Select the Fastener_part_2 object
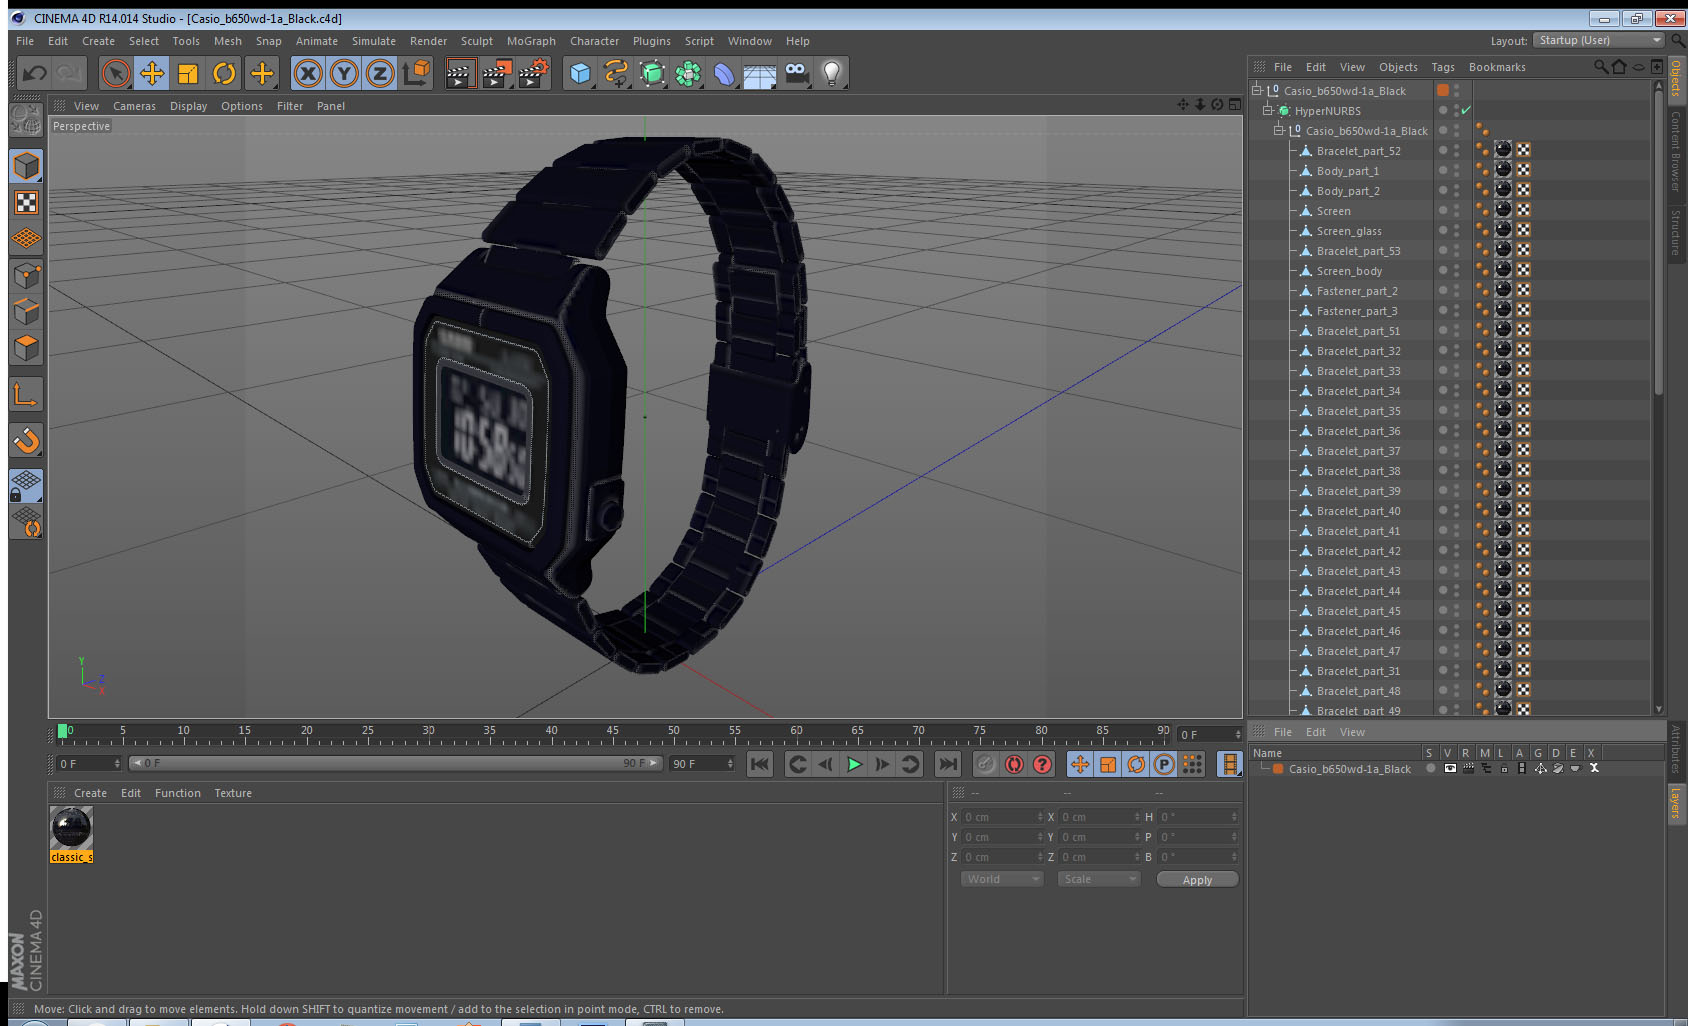The image size is (1688, 1026). [x=1357, y=291]
